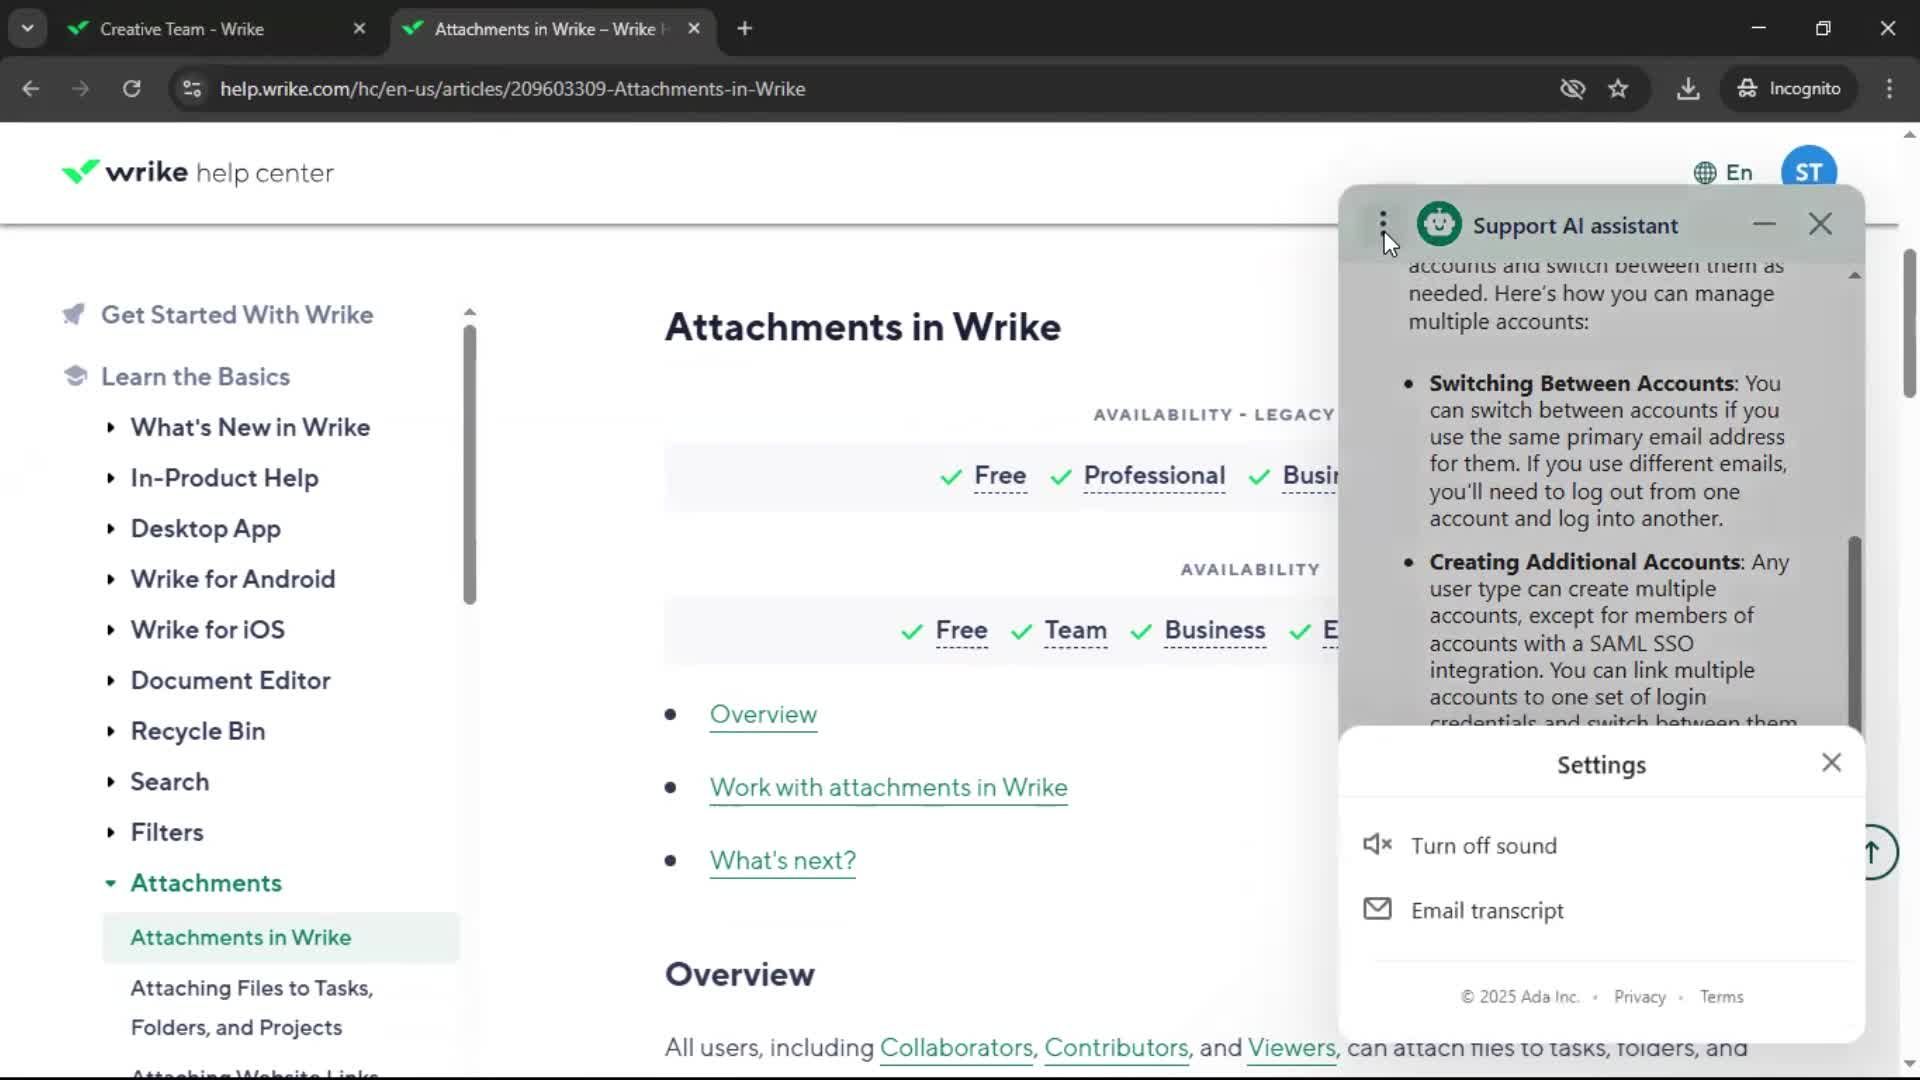Viewport: 1920px width, 1080px height.
Task: Click the Business plan label
Action: 1214,631
